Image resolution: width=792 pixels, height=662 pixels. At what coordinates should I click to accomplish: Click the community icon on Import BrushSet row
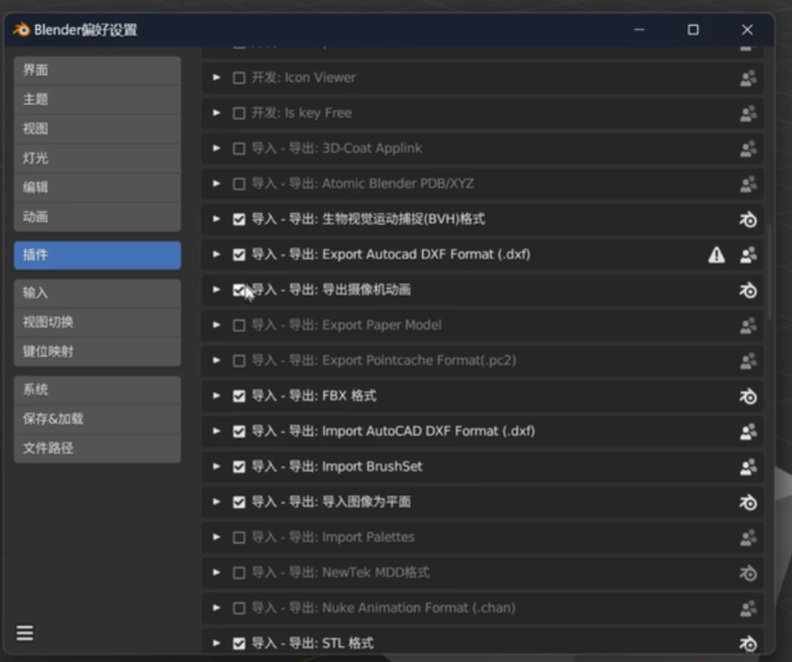click(748, 467)
